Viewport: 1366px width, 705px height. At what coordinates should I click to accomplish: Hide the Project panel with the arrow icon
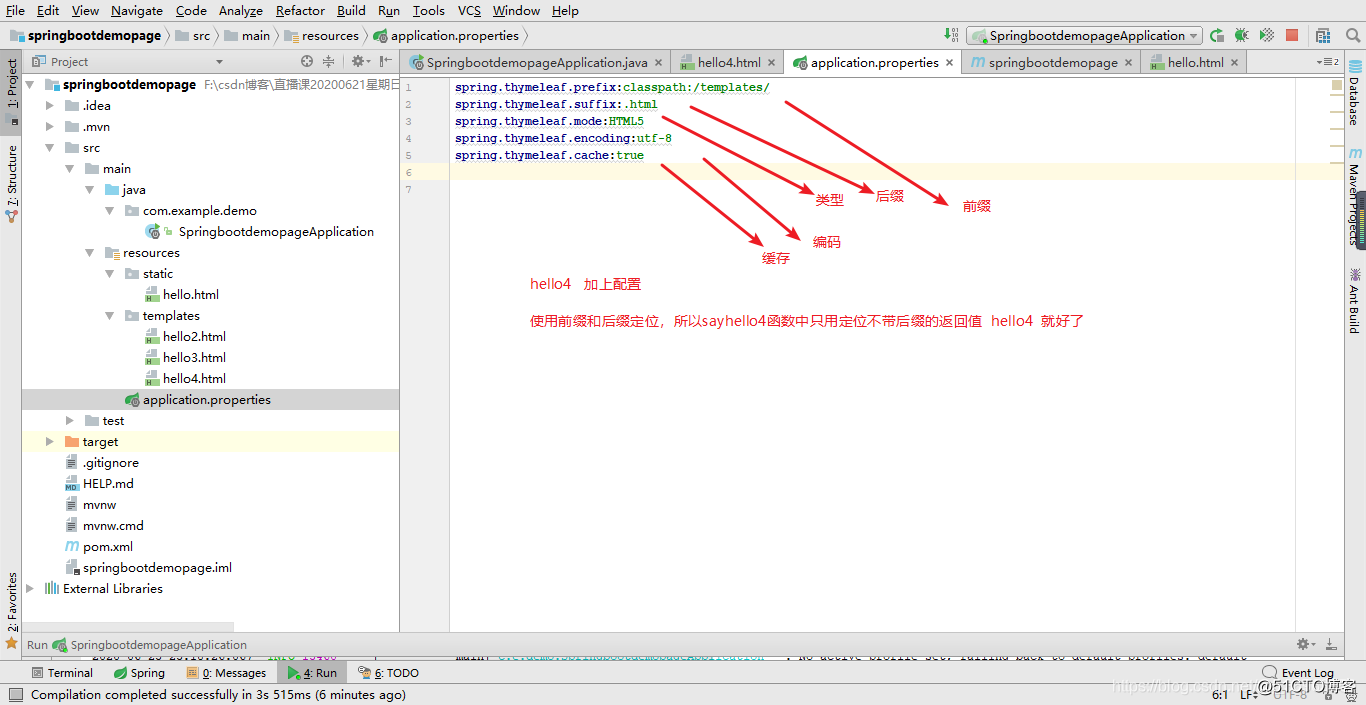pos(385,62)
